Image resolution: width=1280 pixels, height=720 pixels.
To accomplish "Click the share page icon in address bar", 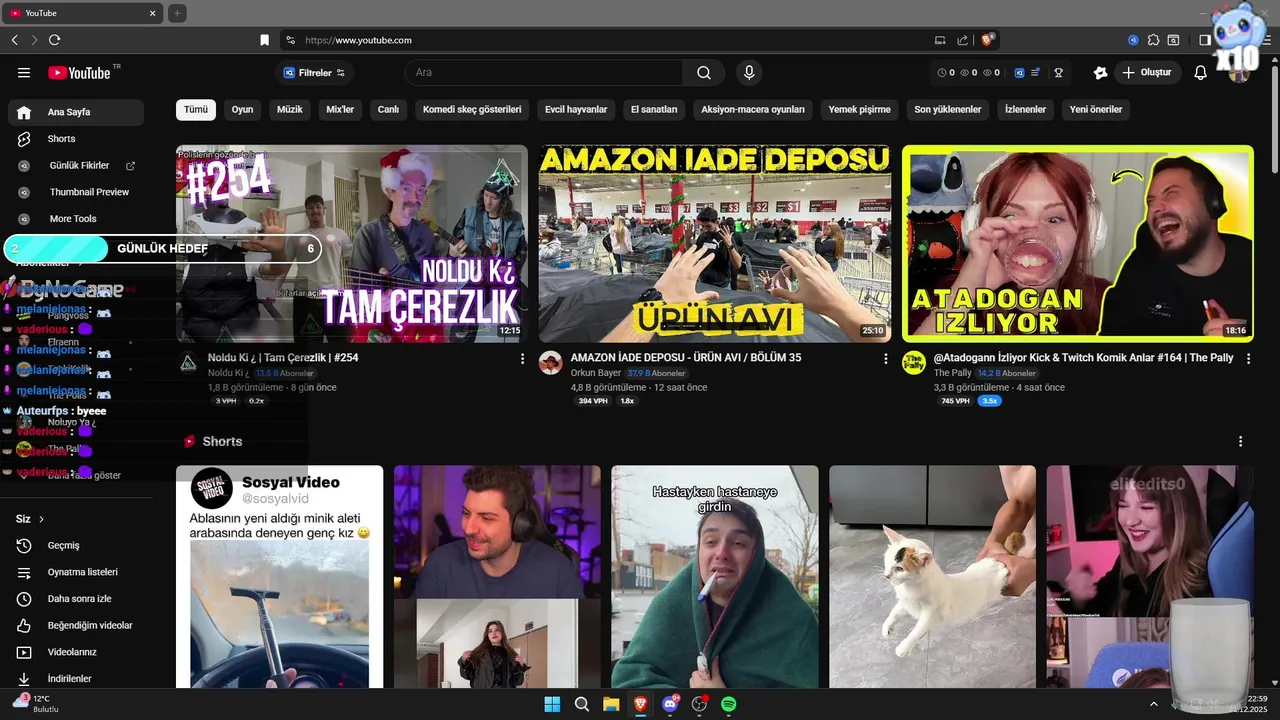I will coord(962,40).
